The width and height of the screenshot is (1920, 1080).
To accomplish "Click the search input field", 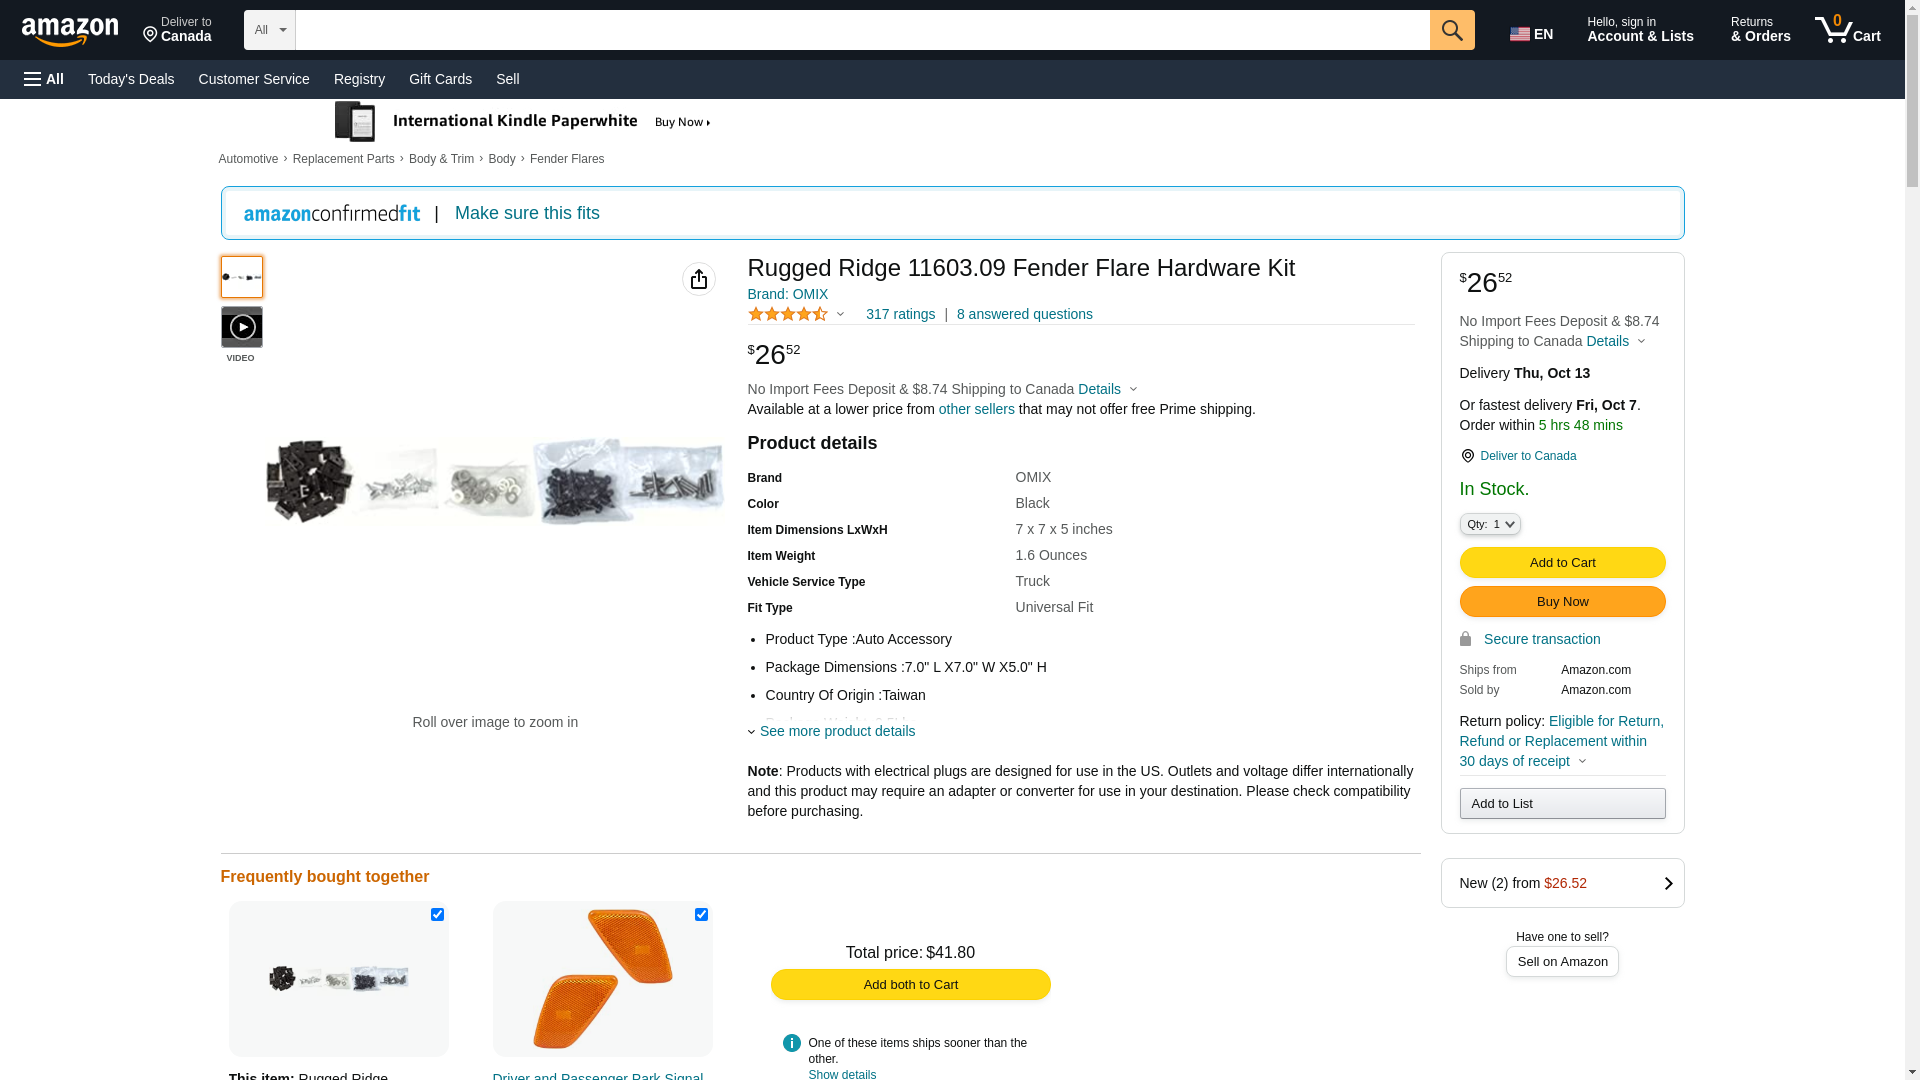I will pos(862,30).
